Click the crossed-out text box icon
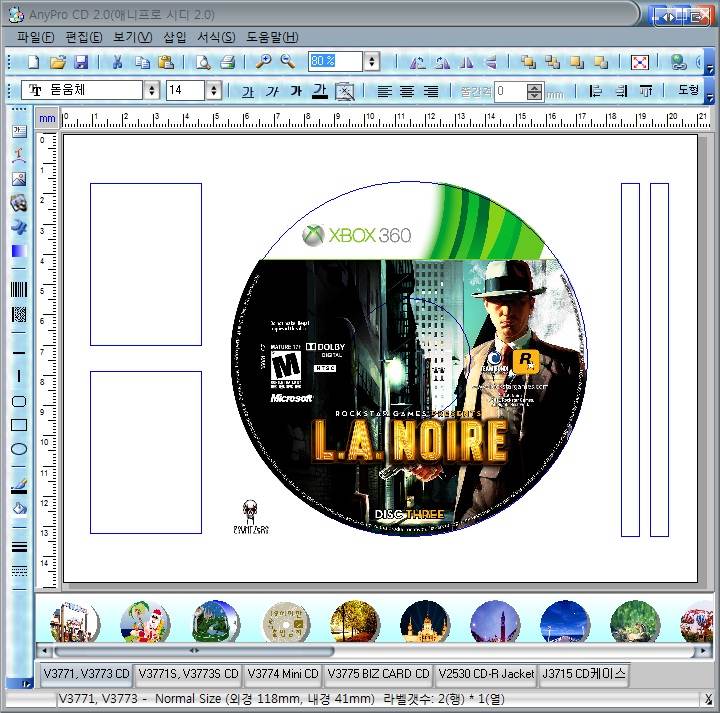Viewport: 720px width, 713px height. click(345, 91)
